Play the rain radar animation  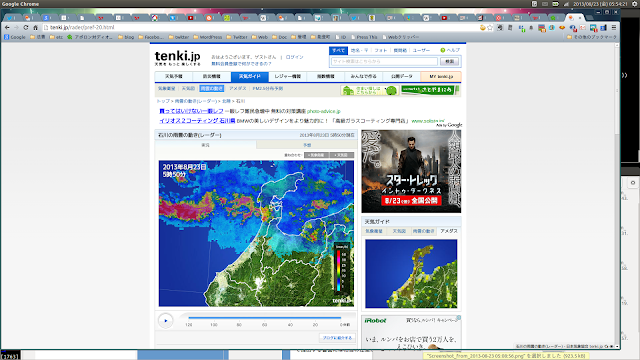click(x=165, y=320)
